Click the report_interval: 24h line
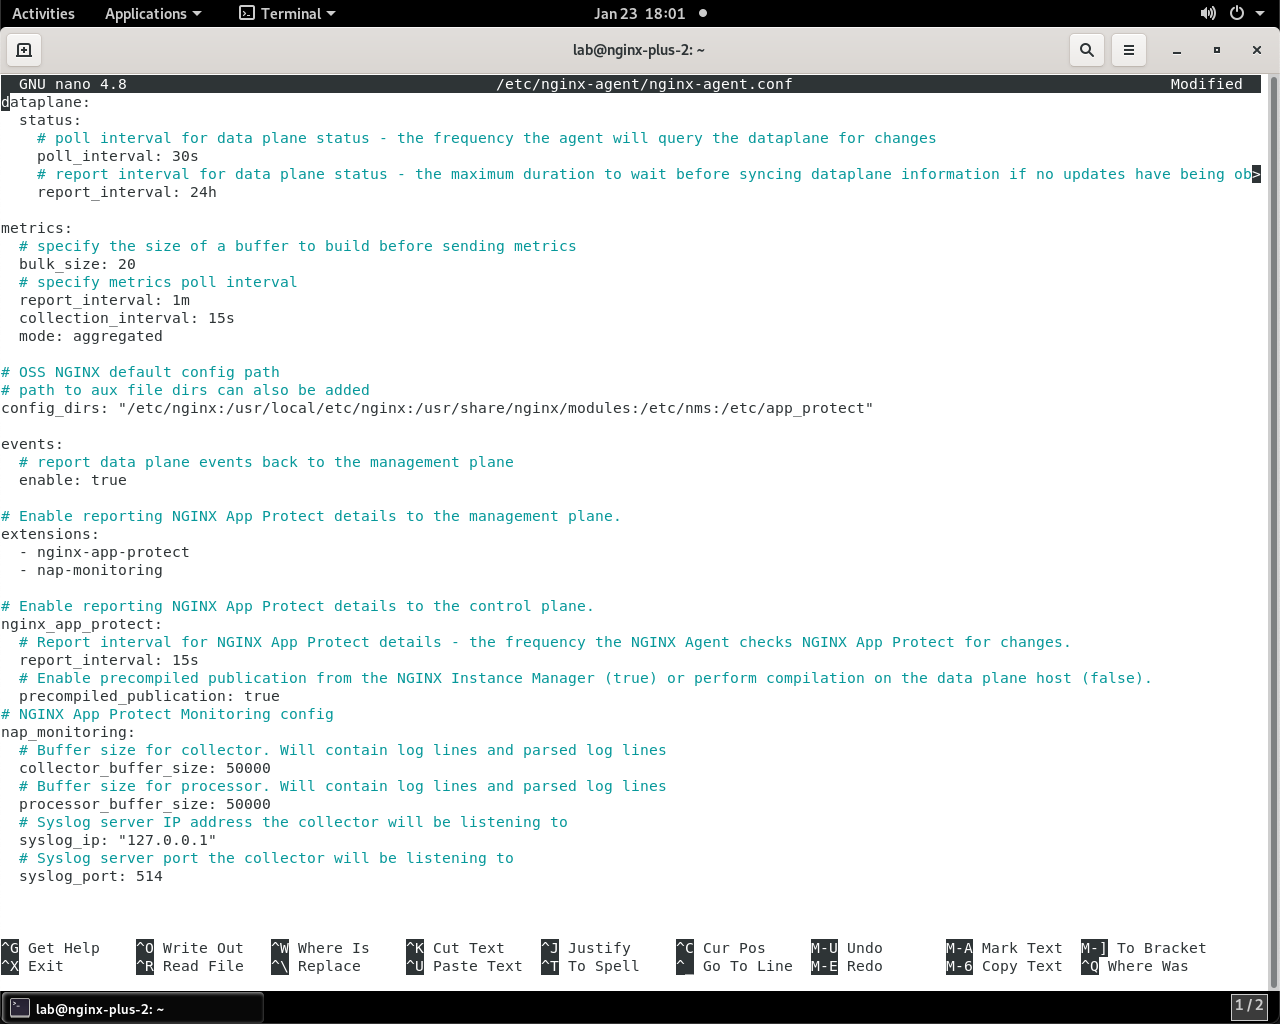 coord(127,192)
